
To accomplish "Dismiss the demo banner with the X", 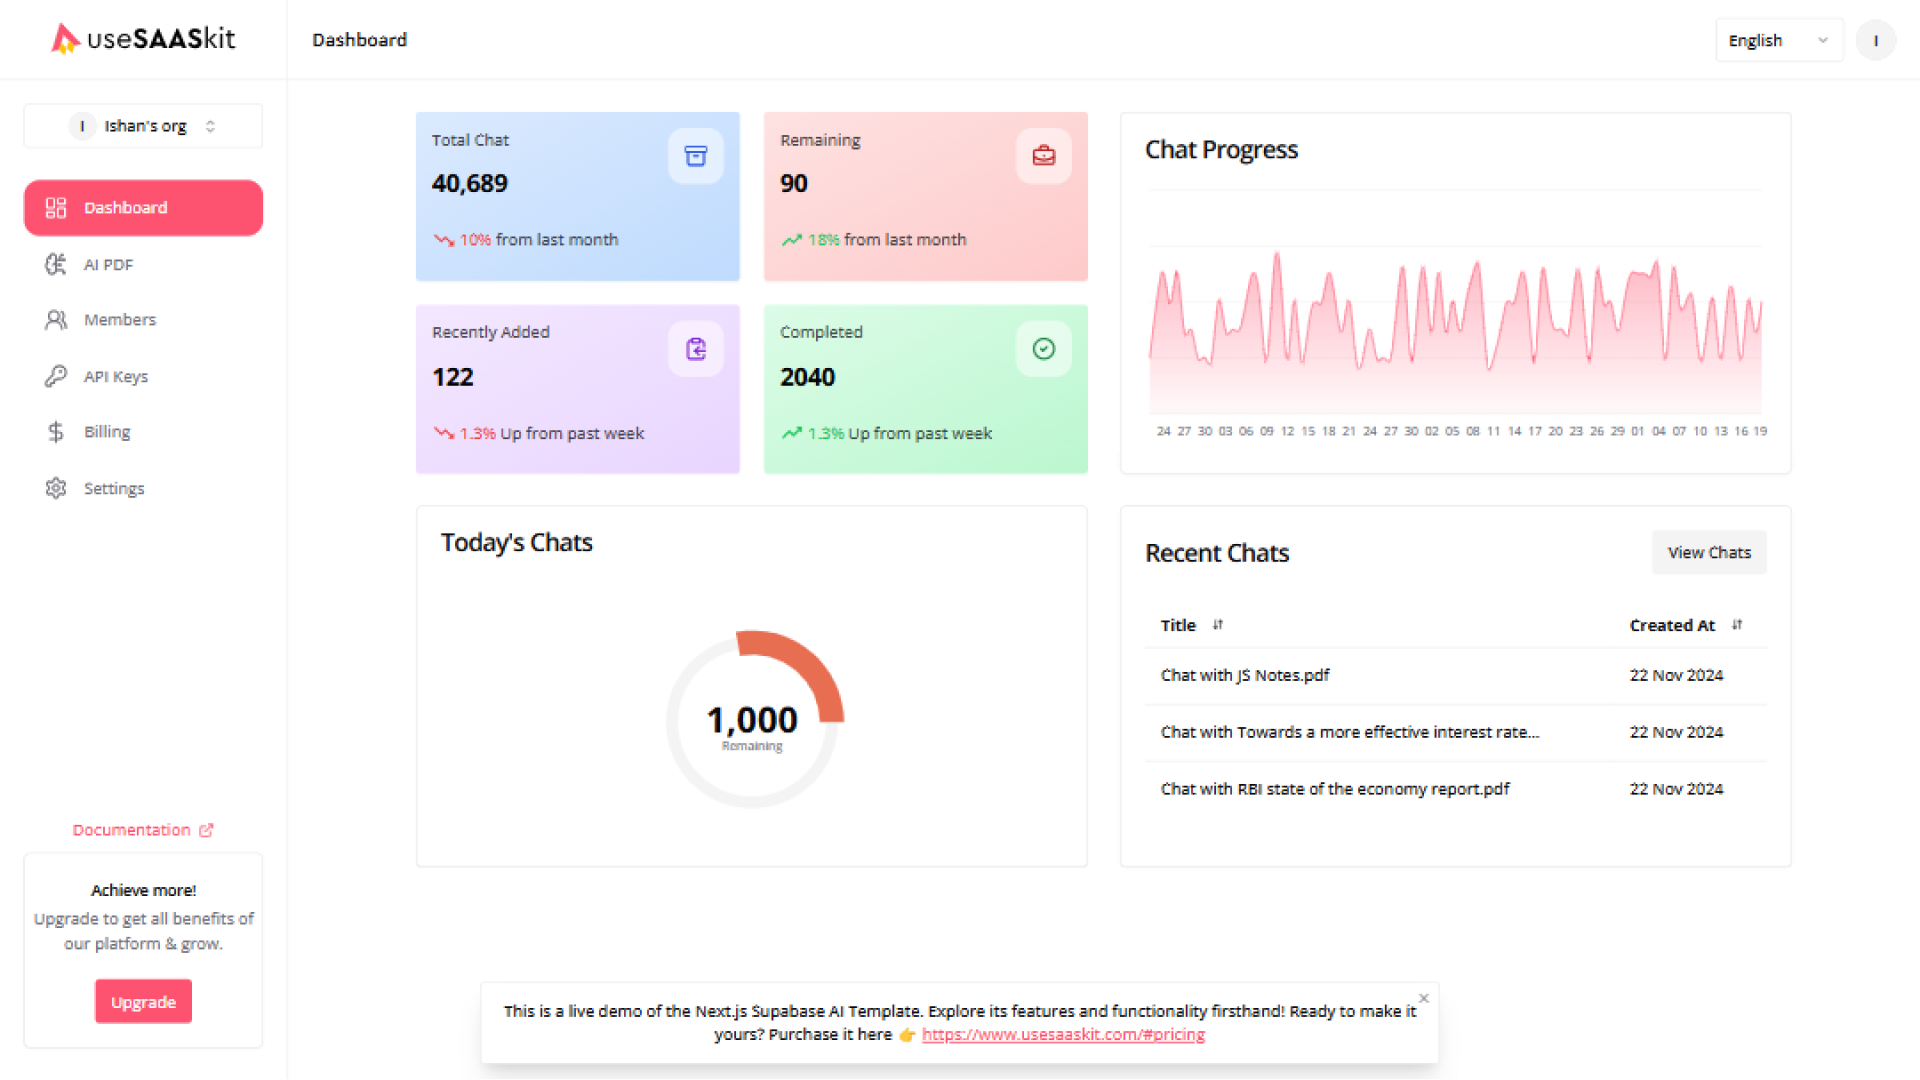I will coord(1423,998).
